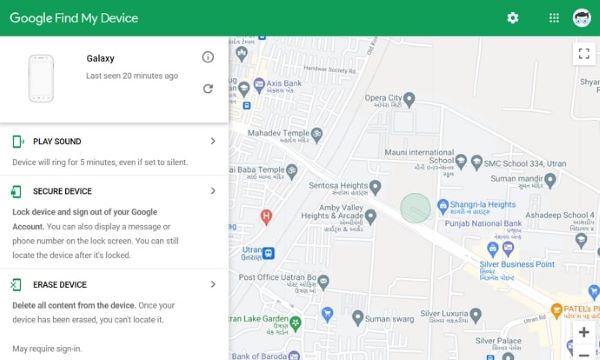Zoom in on the map
The width and height of the screenshot is (600, 360).
tap(584, 332)
